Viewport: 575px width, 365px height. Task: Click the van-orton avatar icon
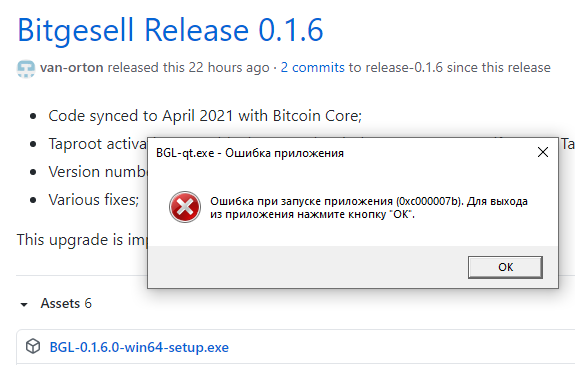click(x=26, y=68)
